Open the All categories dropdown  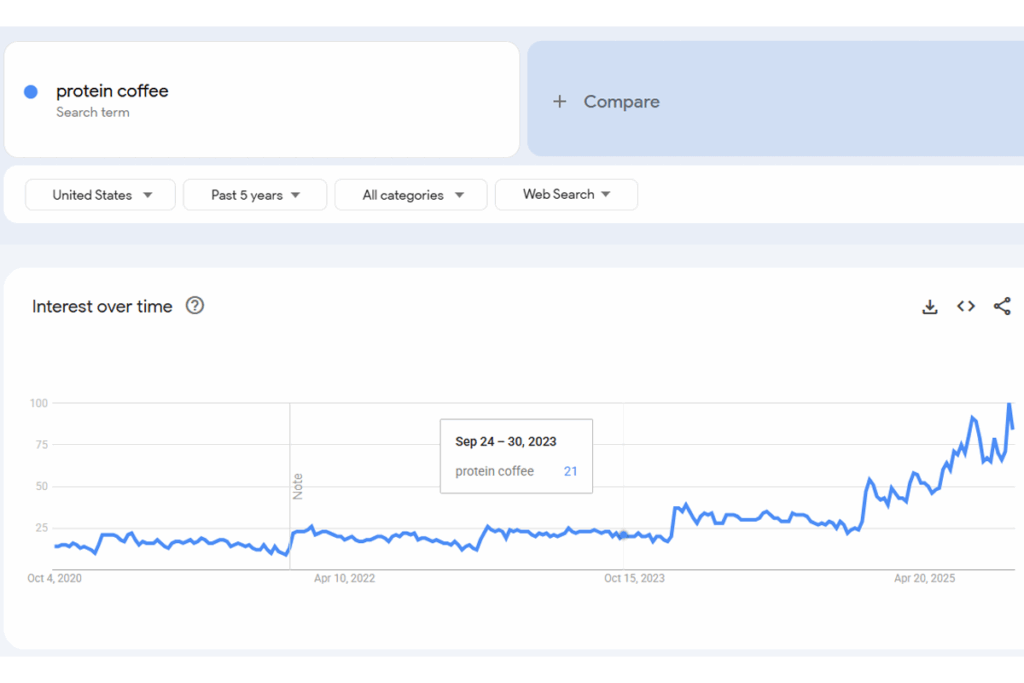(411, 195)
